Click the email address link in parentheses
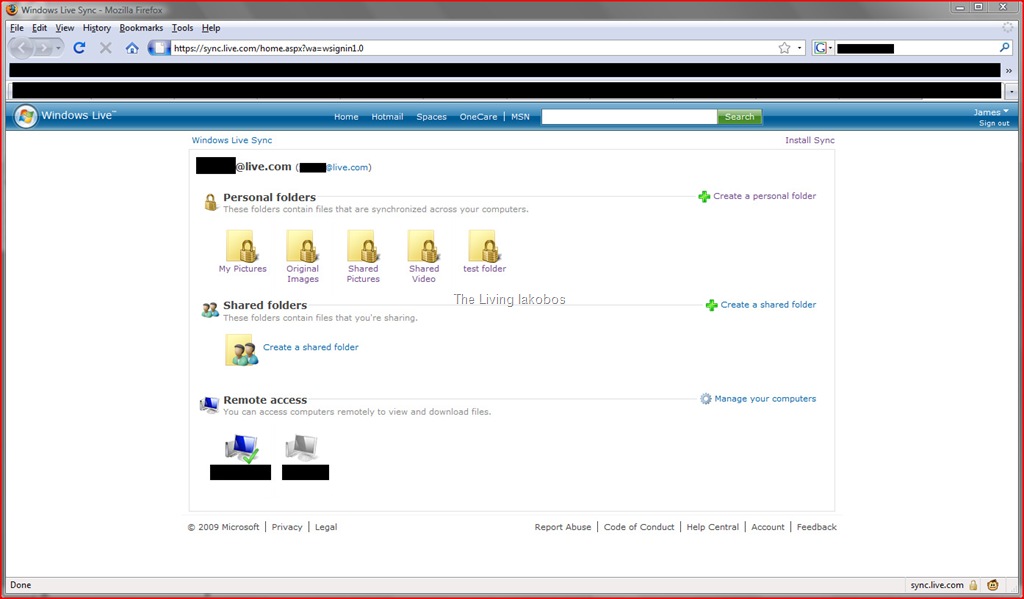1024x599 pixels. pos(336,167)
